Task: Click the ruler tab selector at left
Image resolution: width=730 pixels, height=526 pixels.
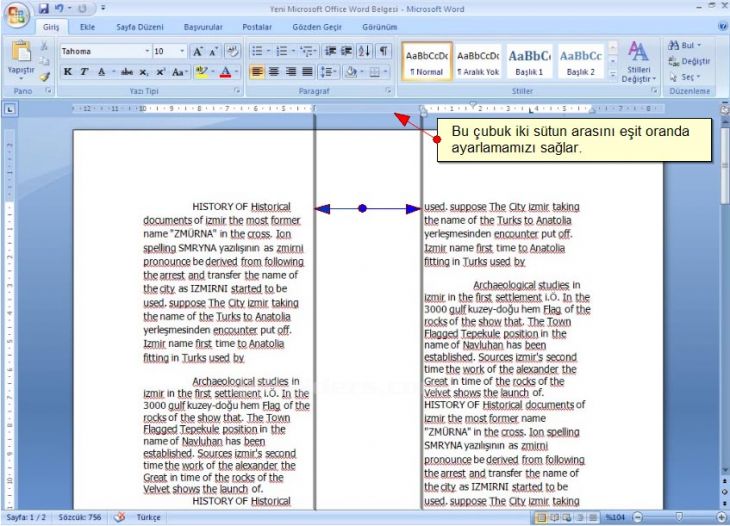Action: pyautogui.click(x=10, y=109)
